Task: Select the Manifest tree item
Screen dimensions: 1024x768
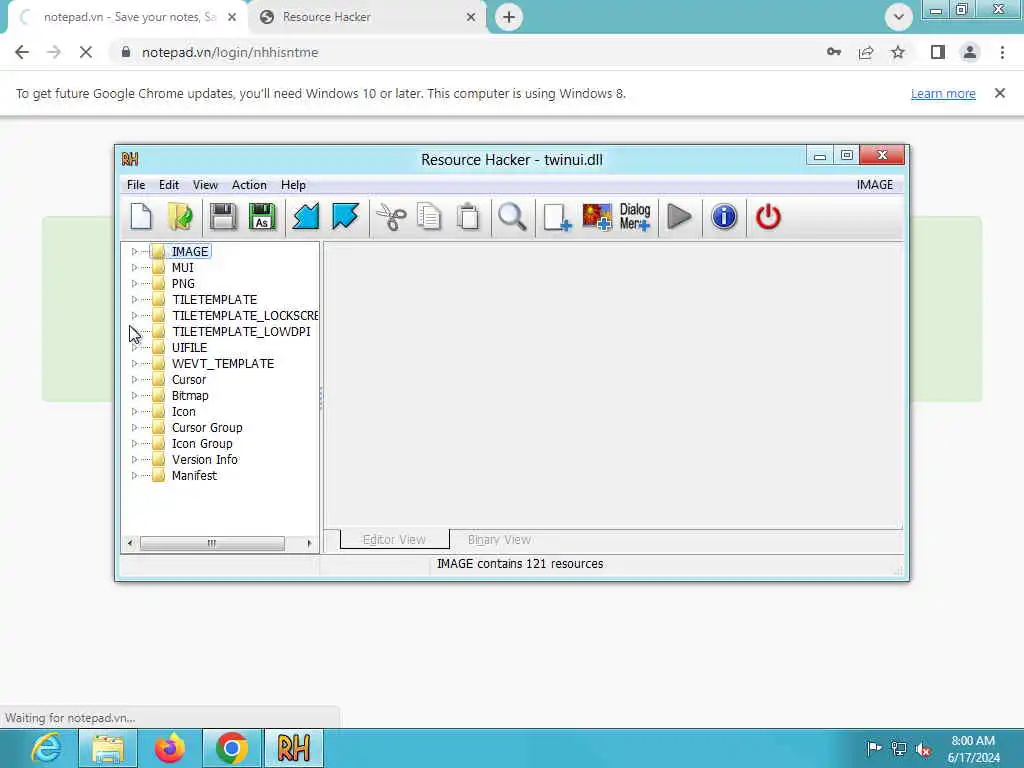Action: point(194,475)
